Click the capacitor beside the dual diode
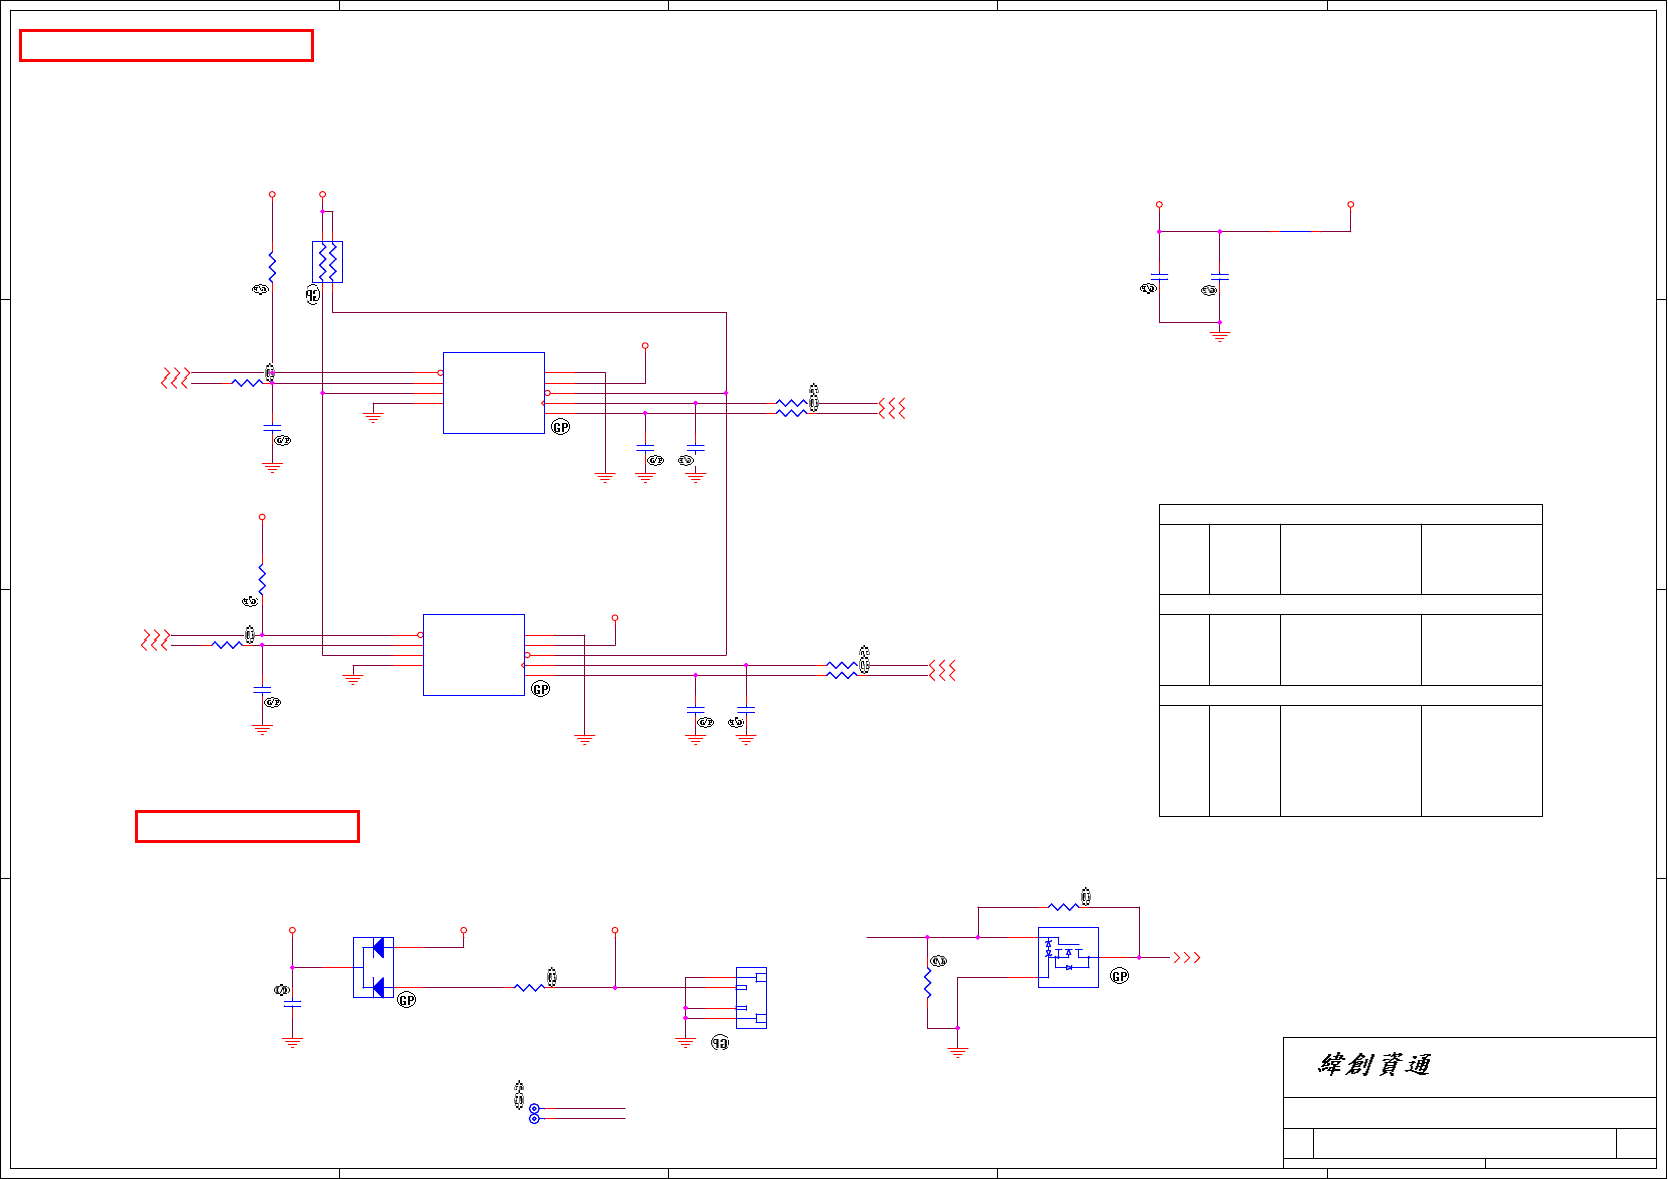Viewport: 1668px width, 1179px height. tap(292, 1002)
